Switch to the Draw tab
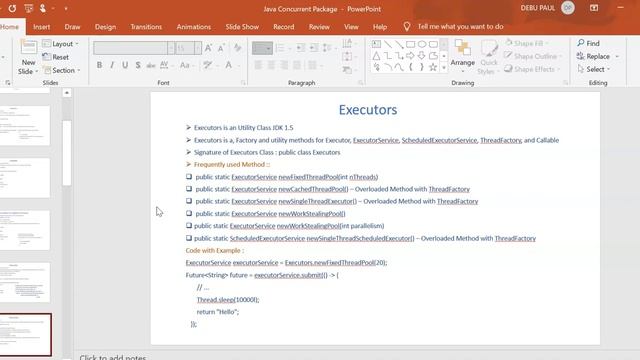This screenshot has width=640, height=360. [72, 27]
